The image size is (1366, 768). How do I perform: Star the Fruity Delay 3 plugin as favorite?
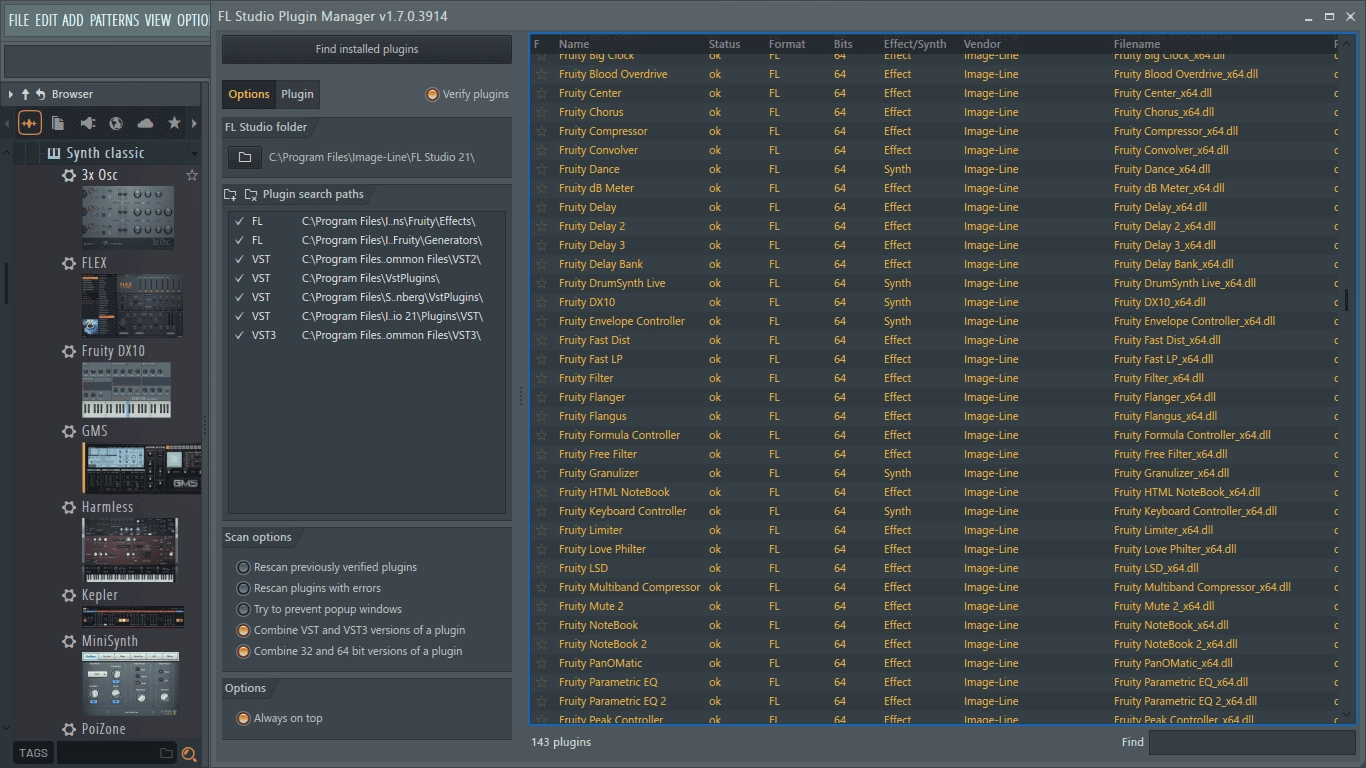click(541, 245)
